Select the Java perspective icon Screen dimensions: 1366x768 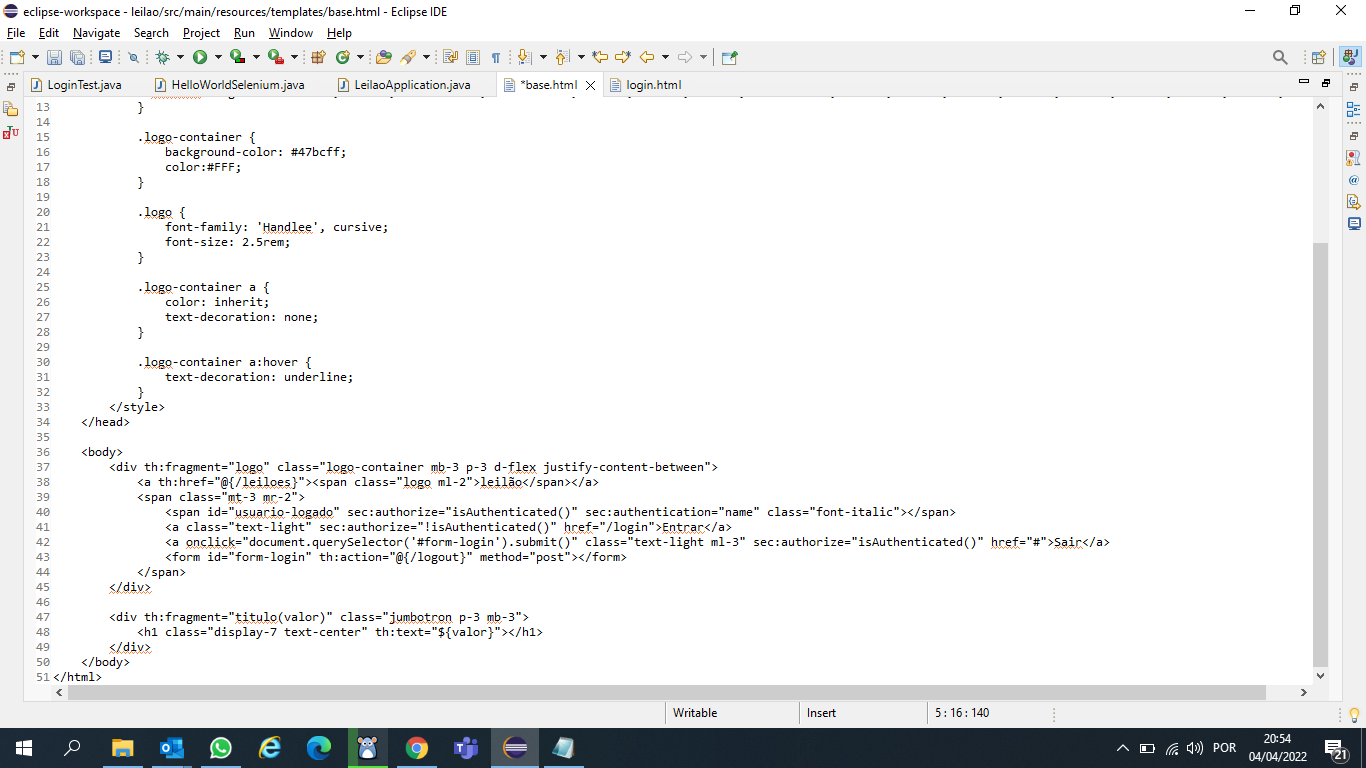point(1350,57)
